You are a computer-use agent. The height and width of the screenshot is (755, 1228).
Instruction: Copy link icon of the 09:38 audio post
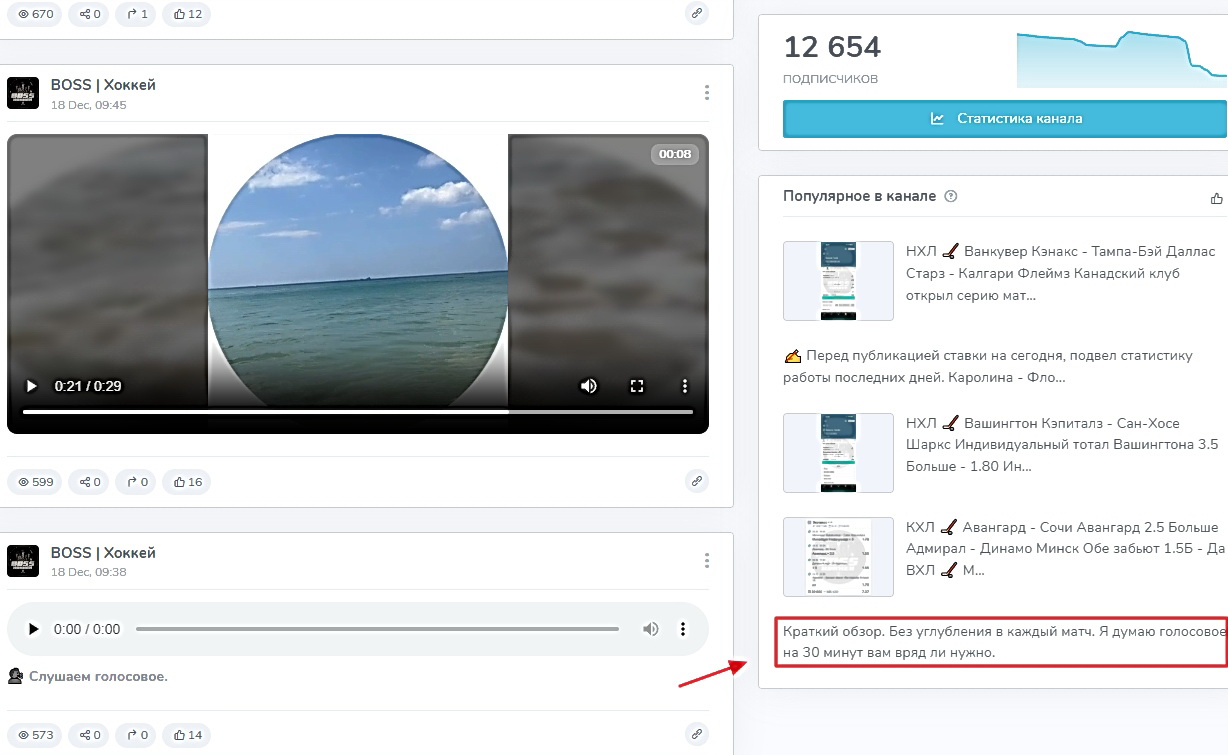coord(697,734)
